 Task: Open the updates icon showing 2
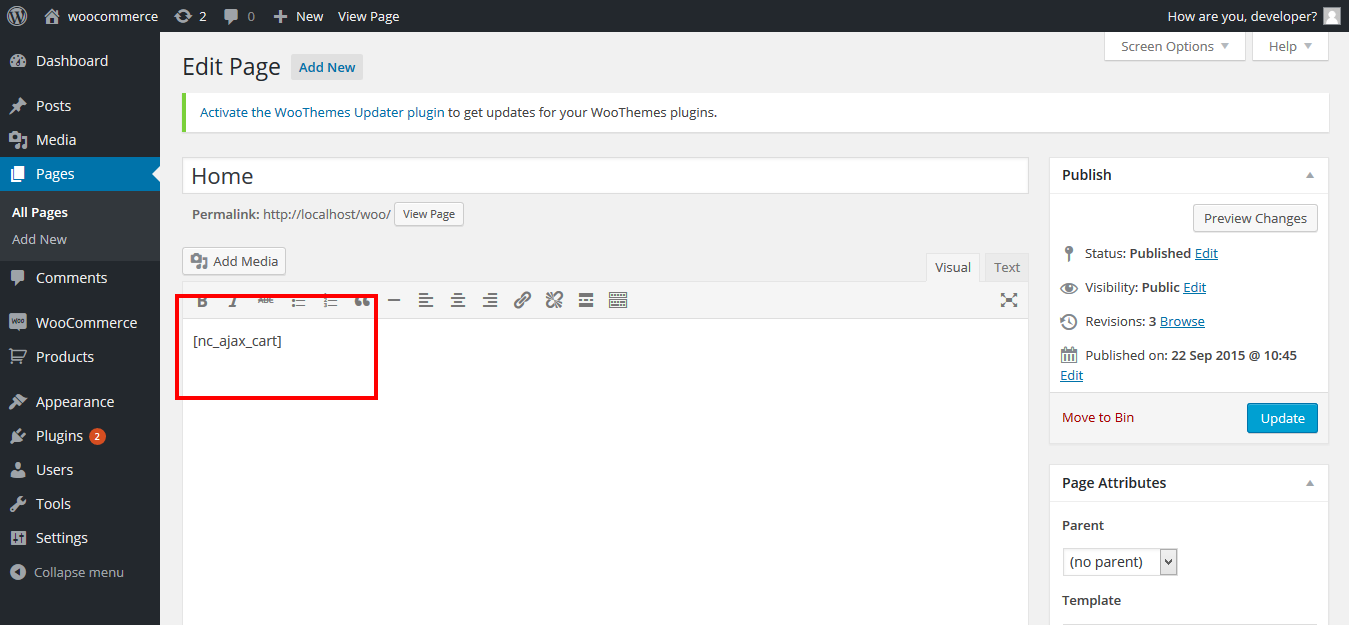point(190,16)
